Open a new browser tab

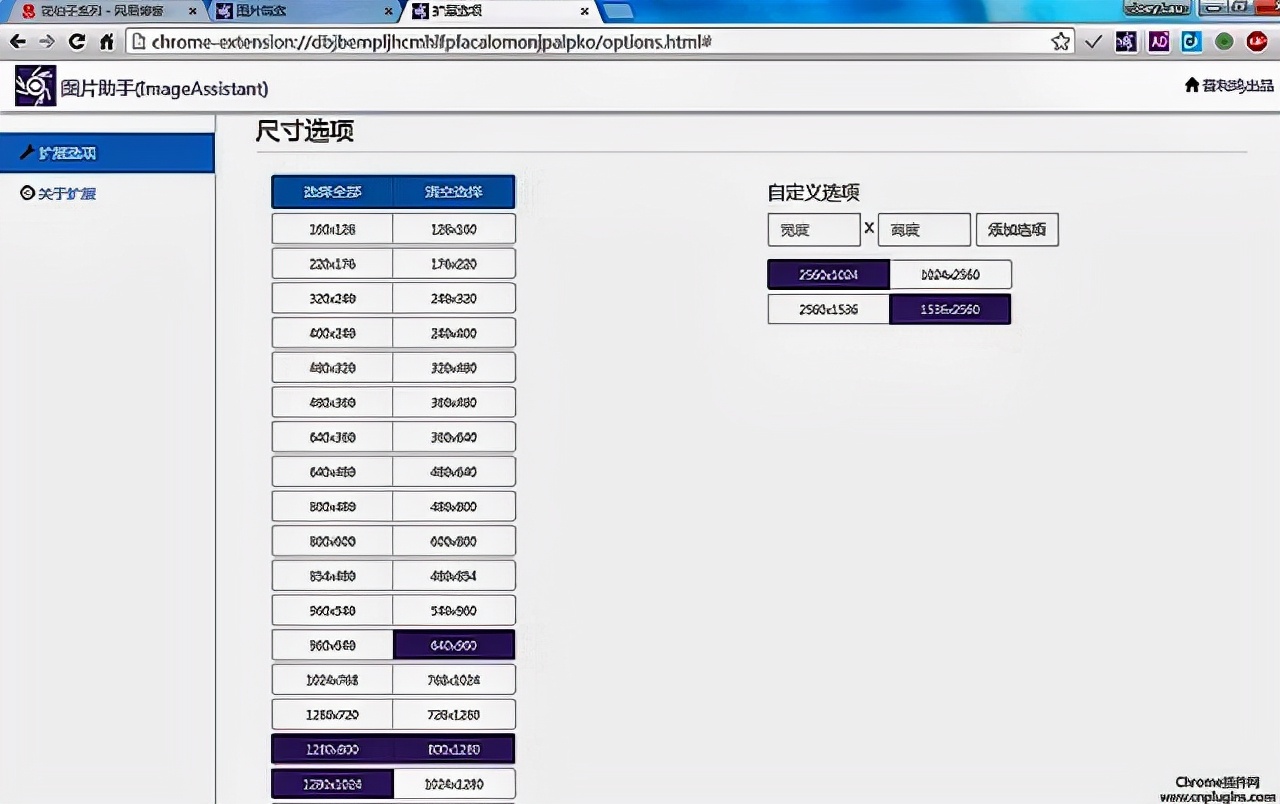click(618, 12)
